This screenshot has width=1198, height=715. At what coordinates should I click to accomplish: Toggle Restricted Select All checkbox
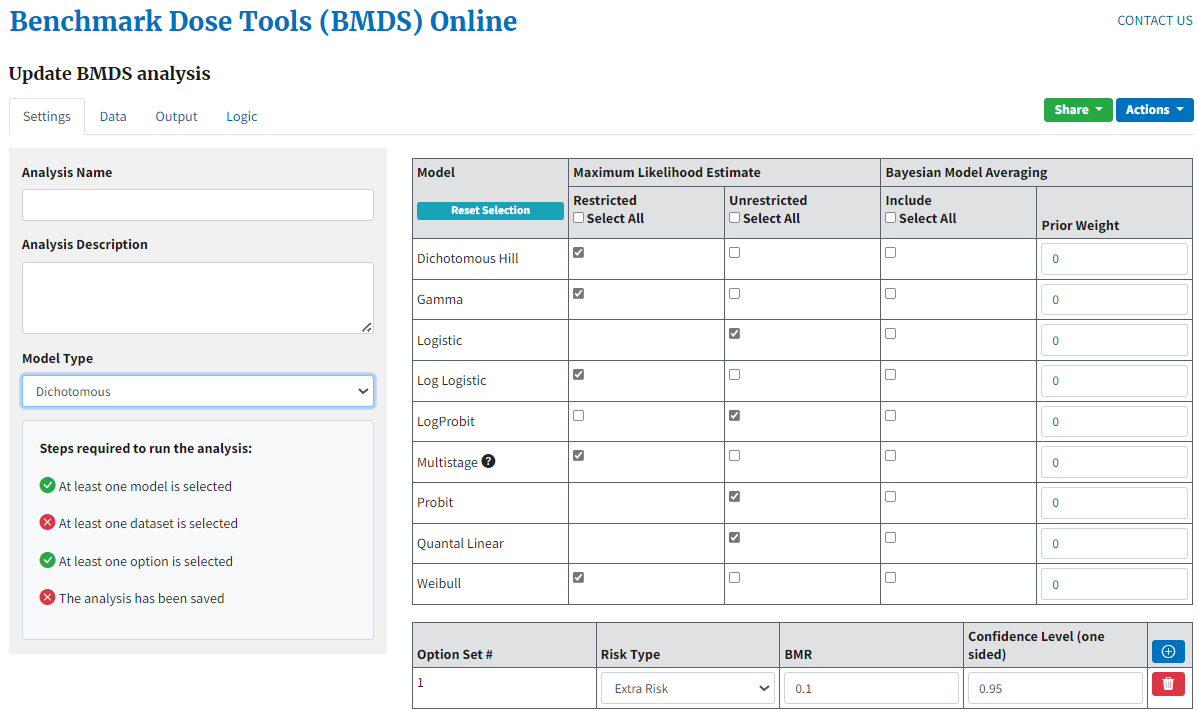click(578, 218)
